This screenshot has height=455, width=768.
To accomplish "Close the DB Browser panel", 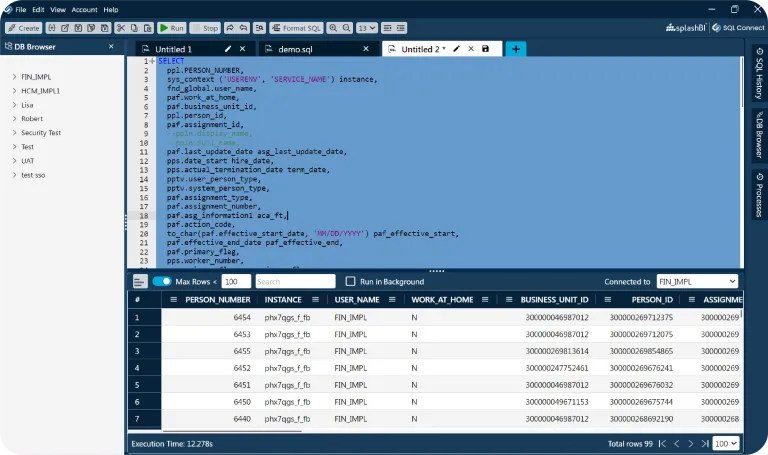I will [x=111, y=46].
